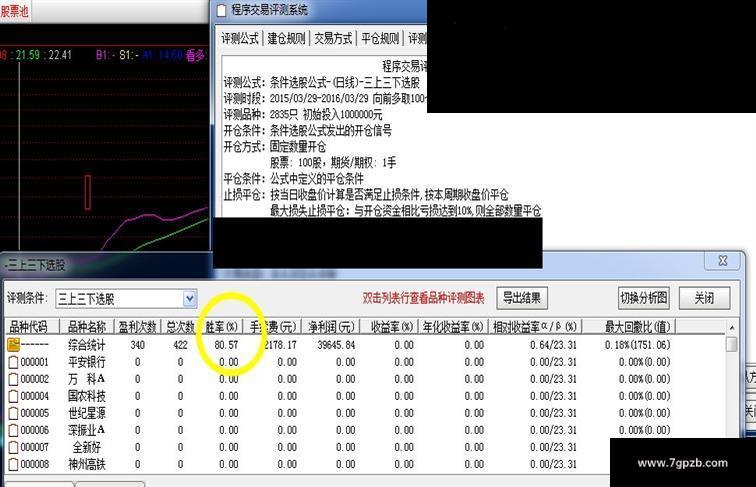756x487 pixels.
Task: Click the document icon for 000005
Action: coord(14,413)
